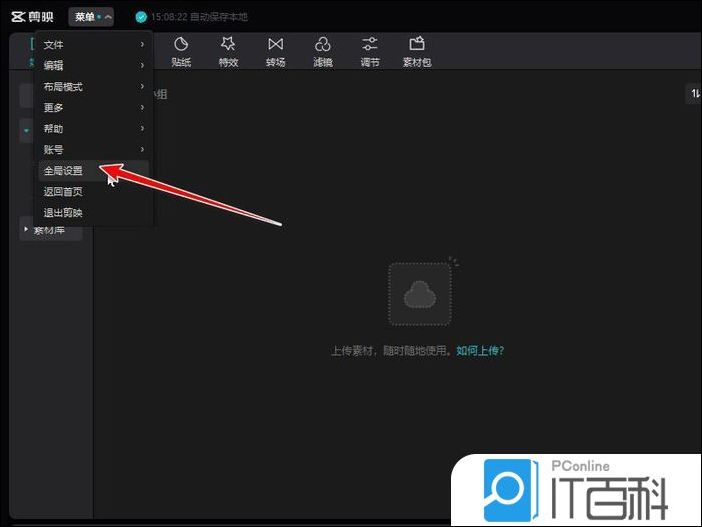This screenshot has height=527, width=702.
Task: Choose 返回首页 menu entry
Action: (94, 192)
